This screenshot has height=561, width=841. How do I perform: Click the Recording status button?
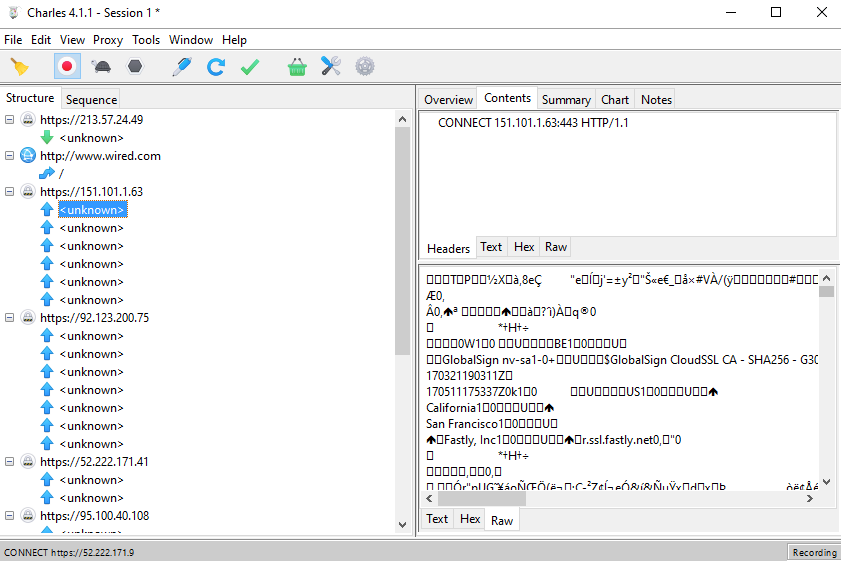(x=813, y=552)
